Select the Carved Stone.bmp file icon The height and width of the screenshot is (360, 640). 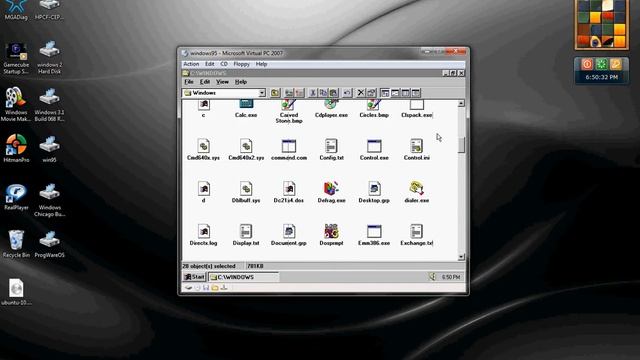tap(289, 112)
